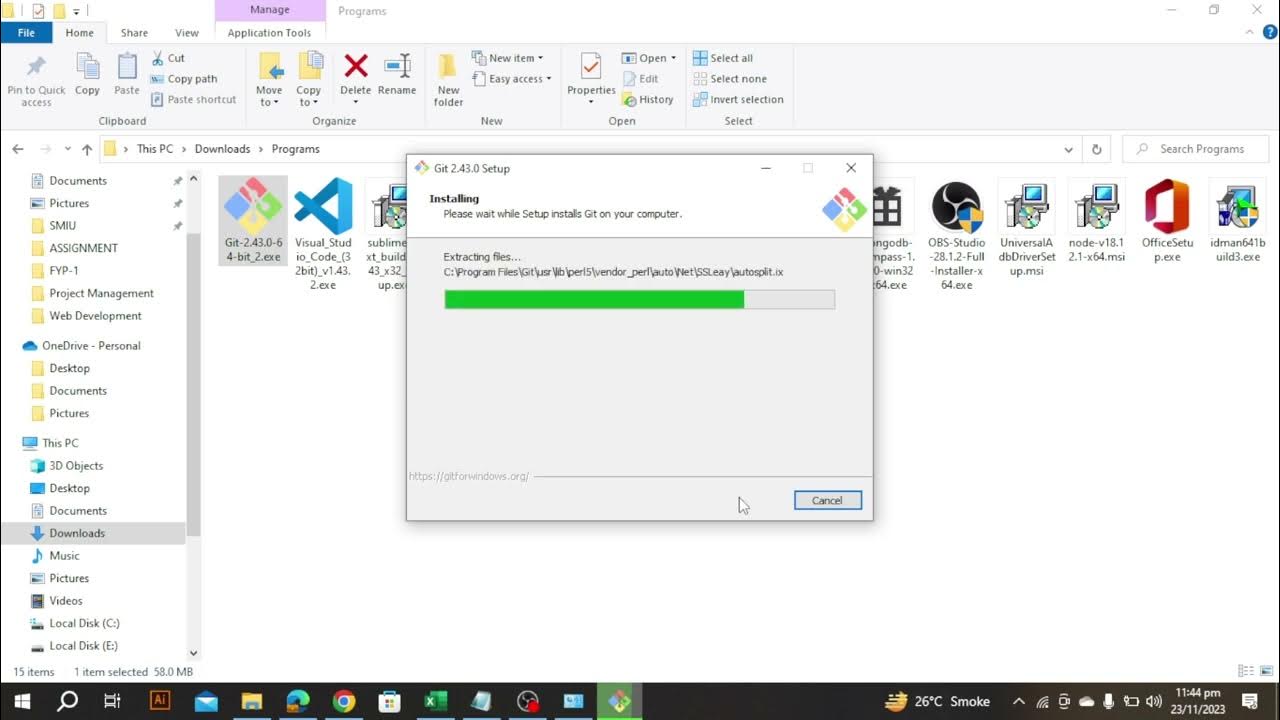Select Music in navigation pane
The image size is (1280, 720).
pyautogui.click(x=64, y=556)
